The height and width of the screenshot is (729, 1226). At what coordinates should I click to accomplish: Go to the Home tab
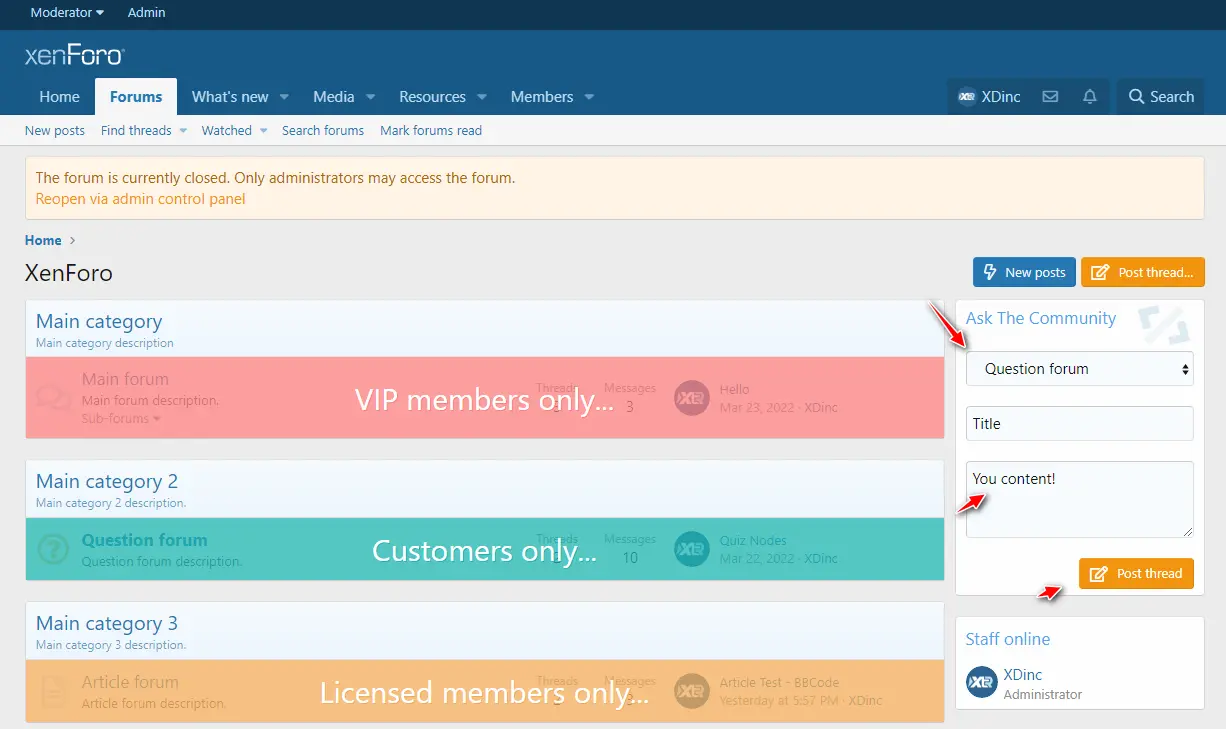coord(59,97)
